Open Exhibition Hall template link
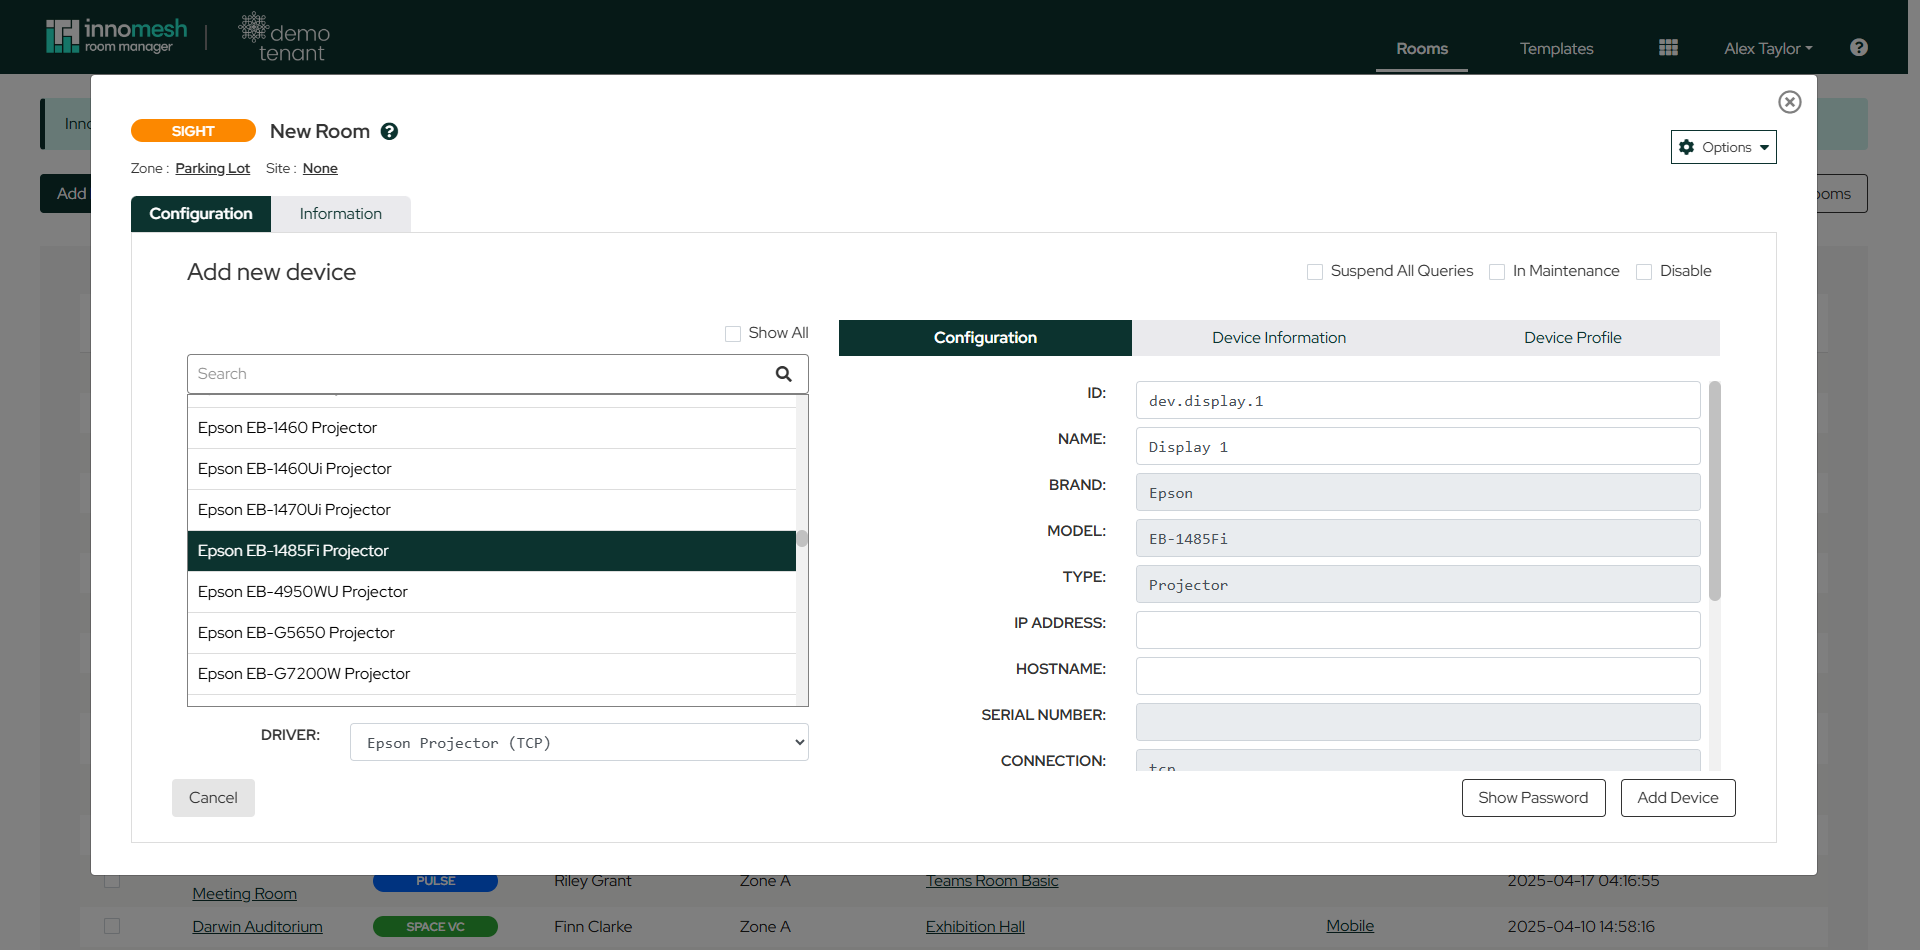The width and height of the screenshot is (1920, 950). click(975, 927)
